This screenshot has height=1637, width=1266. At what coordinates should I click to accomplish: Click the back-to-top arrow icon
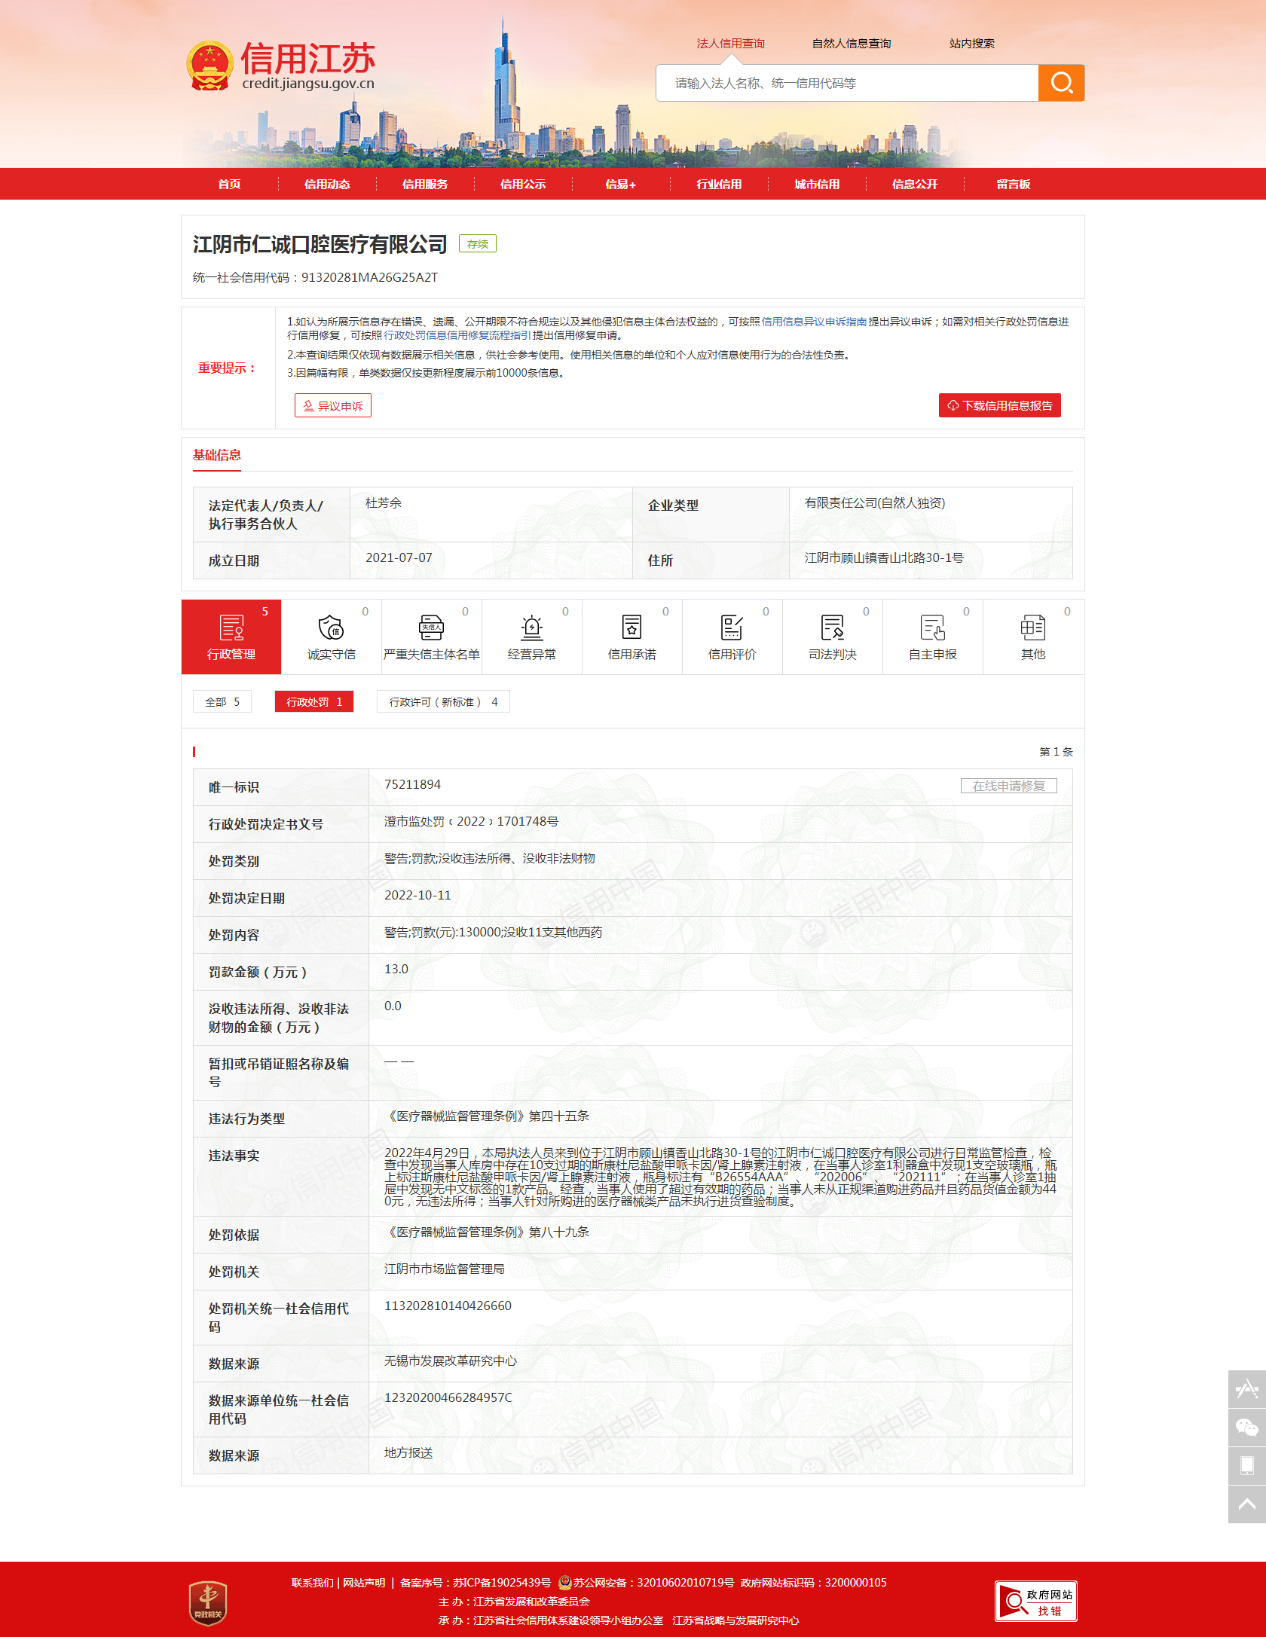[x=1247, y=1504]
